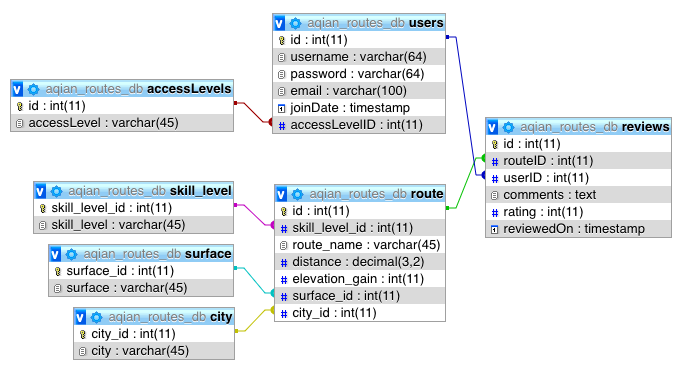Click the hash icon beside reviews routeID

coord(495,162)
